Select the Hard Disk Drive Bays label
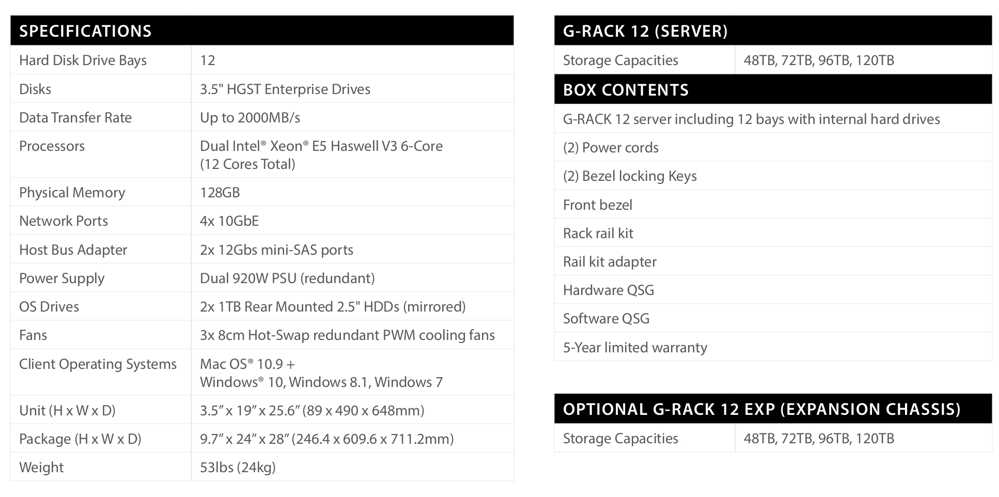This screenshot has height=497, width=999. pos(83,60)
